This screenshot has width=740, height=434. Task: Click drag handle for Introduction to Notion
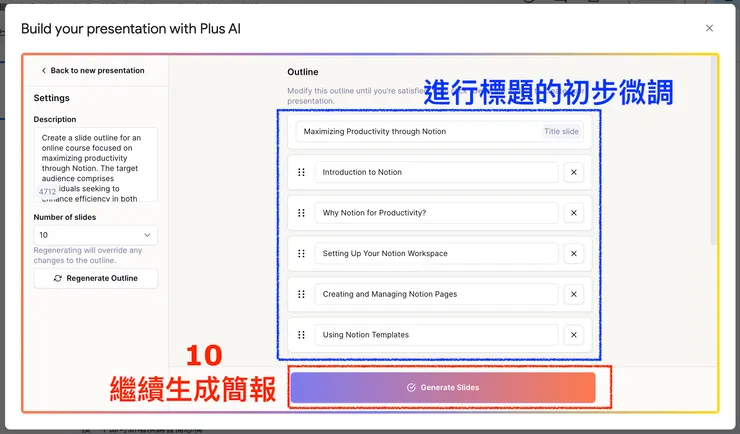pyautogui.click(x=301, y=172)
